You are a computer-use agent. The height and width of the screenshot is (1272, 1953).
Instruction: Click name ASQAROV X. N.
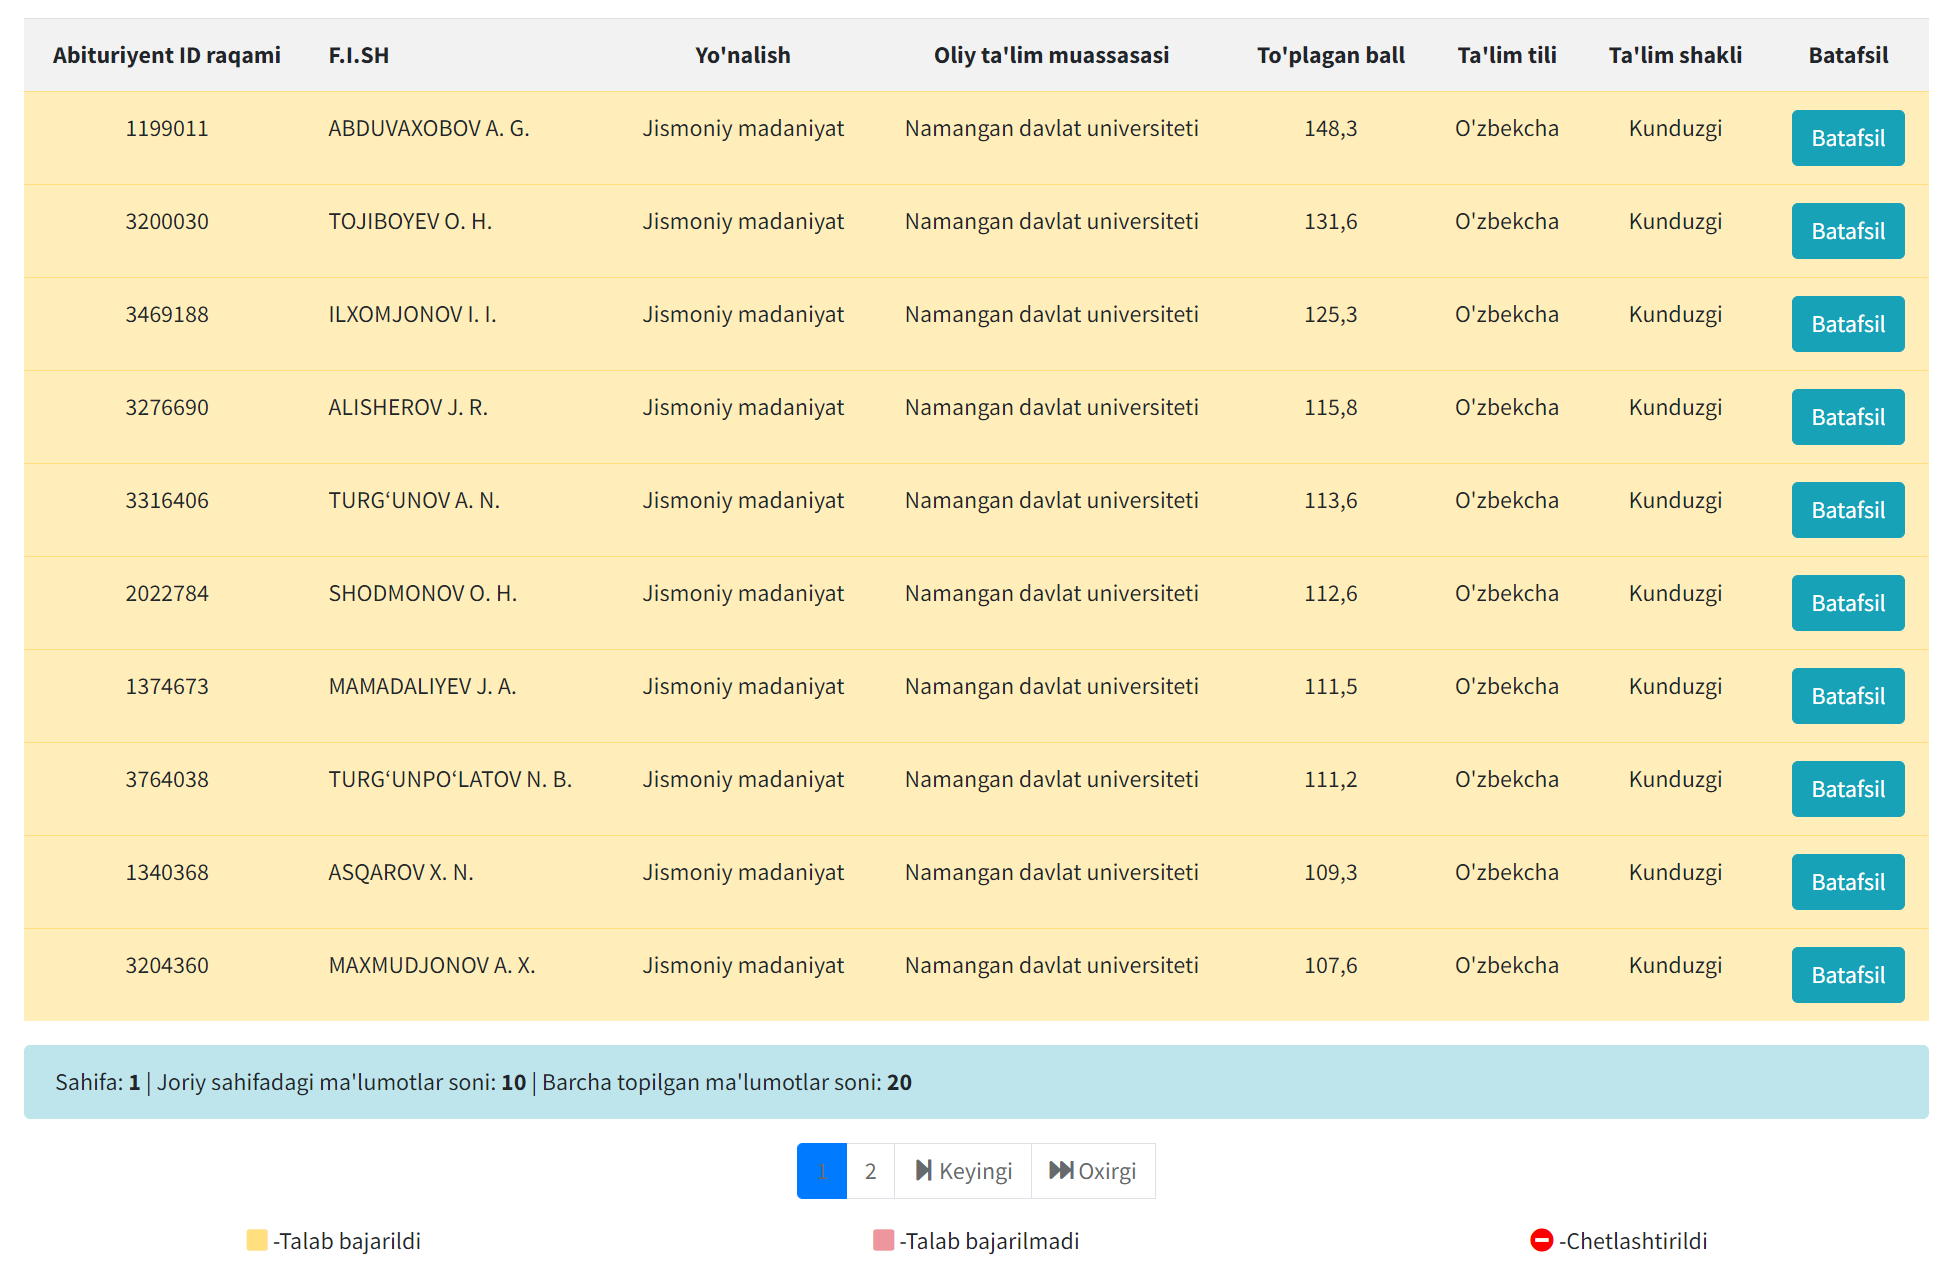(x=401, y=872)
